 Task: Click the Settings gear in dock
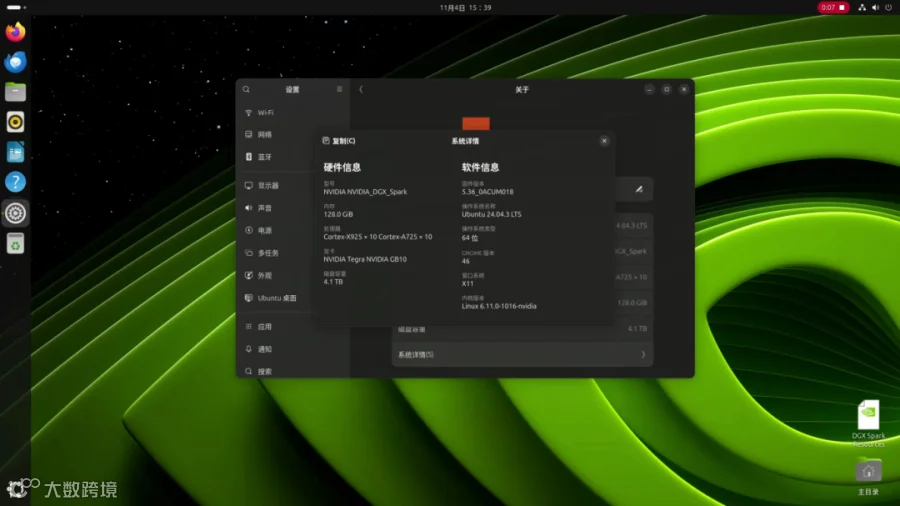coord(15,213)
